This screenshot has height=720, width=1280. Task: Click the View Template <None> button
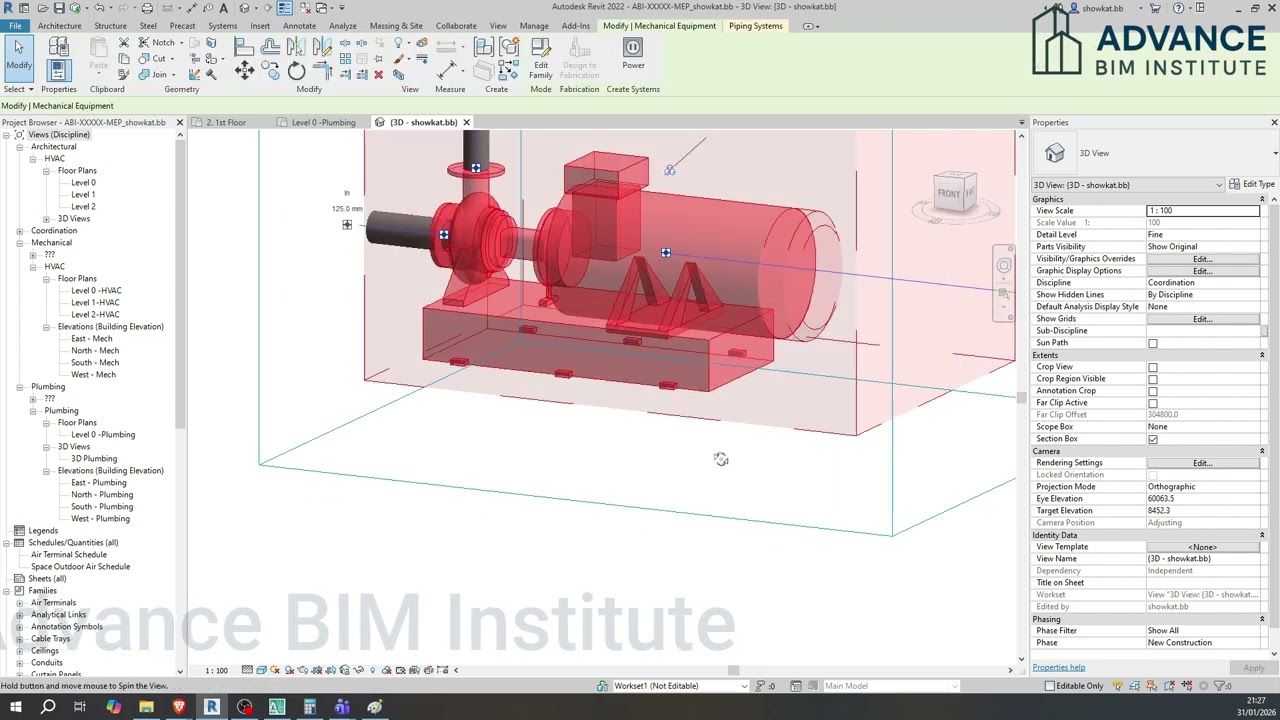[1203, 547]
